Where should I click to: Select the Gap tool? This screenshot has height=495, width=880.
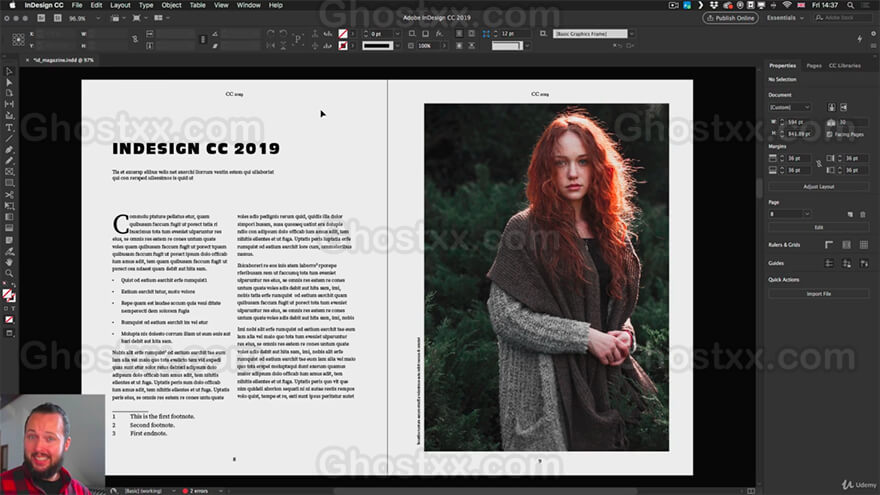9,104
